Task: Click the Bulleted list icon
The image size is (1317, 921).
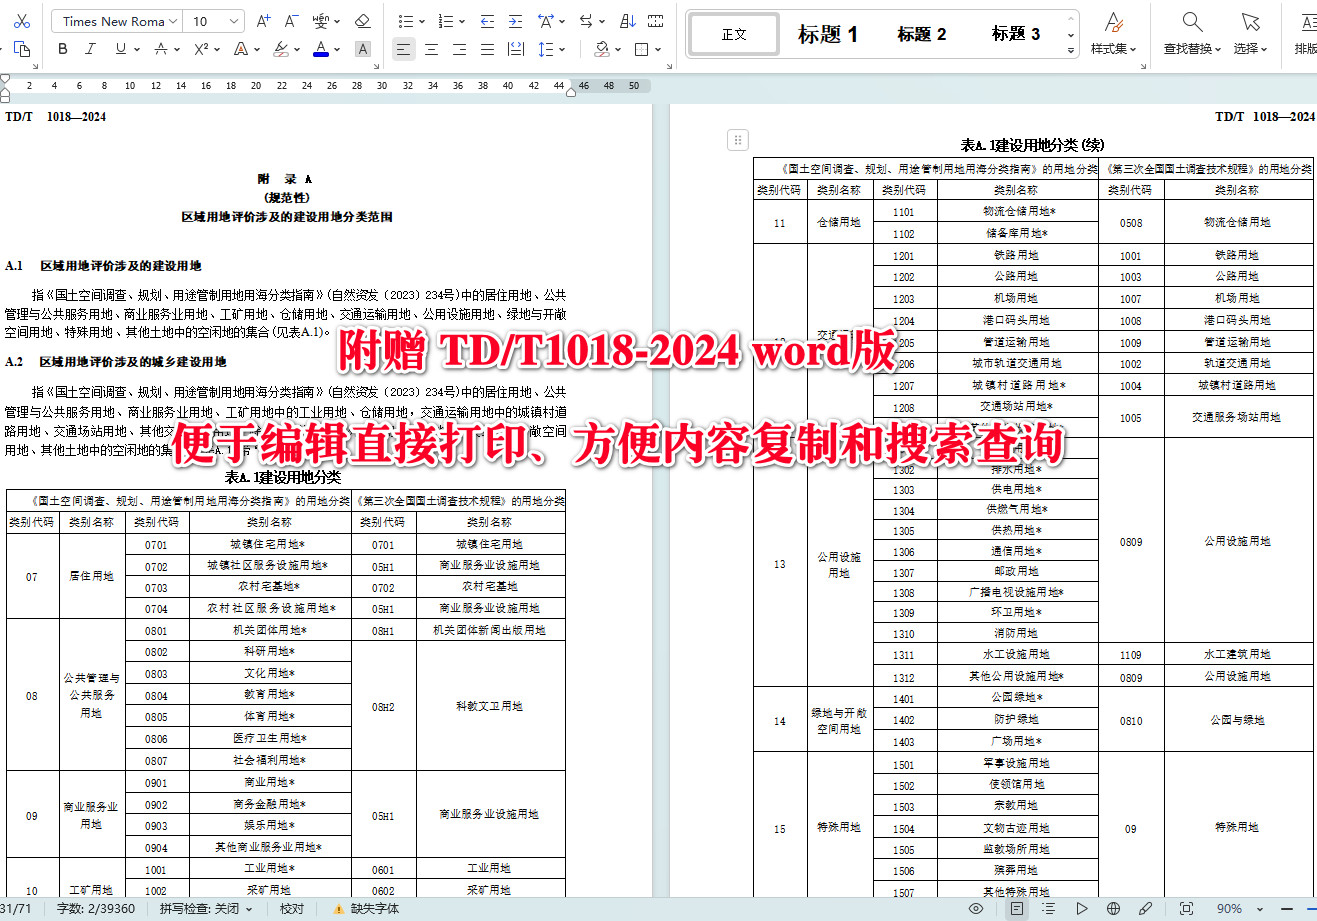Action: 405,21
